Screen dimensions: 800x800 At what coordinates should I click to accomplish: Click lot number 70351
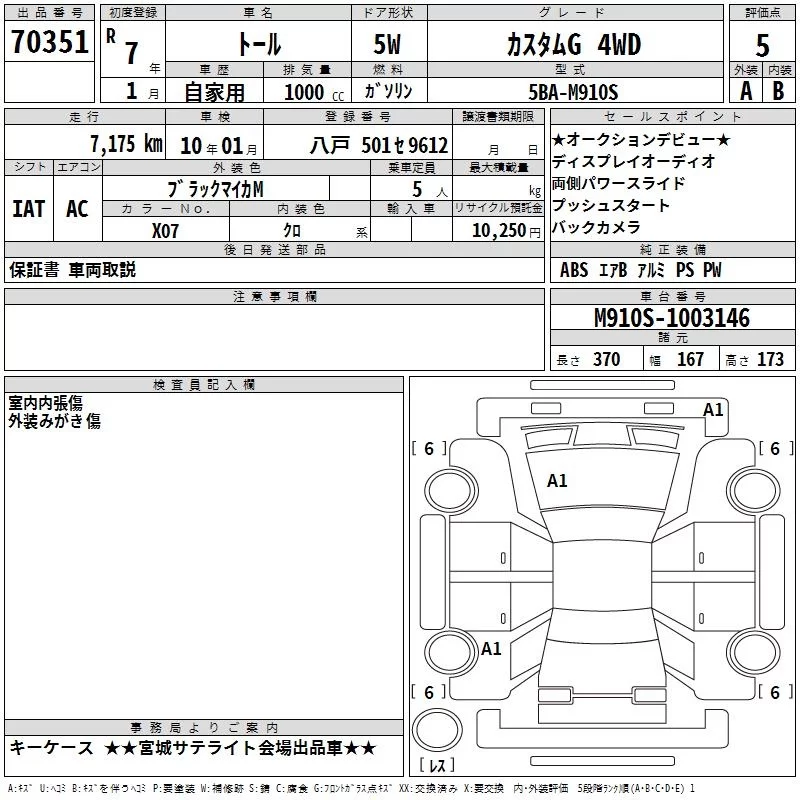click(x=49, y=41)
